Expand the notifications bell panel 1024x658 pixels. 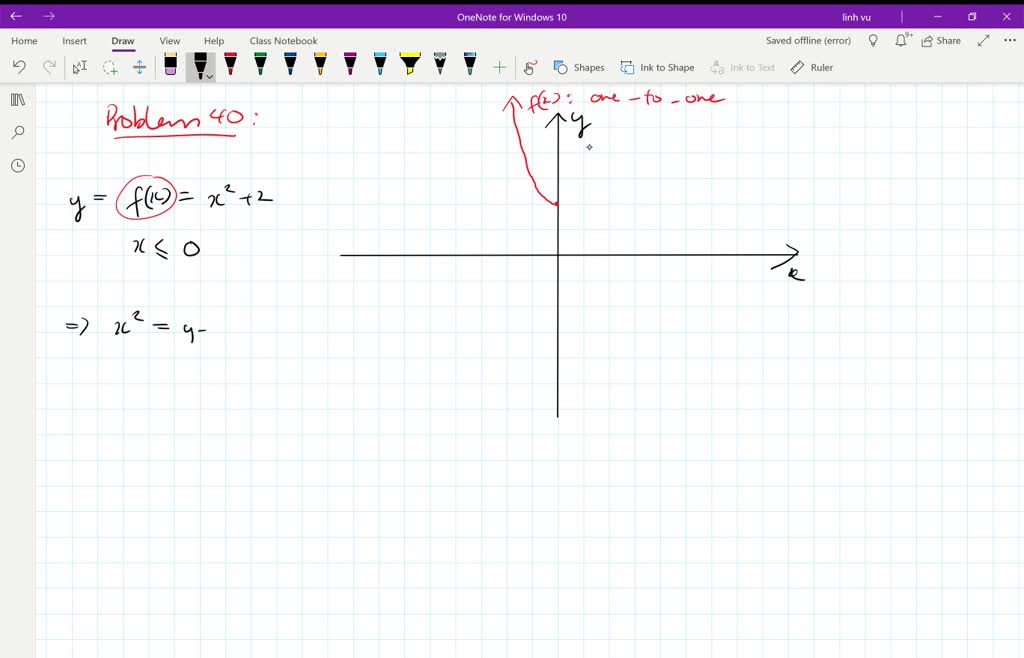(x=902, y=40)
